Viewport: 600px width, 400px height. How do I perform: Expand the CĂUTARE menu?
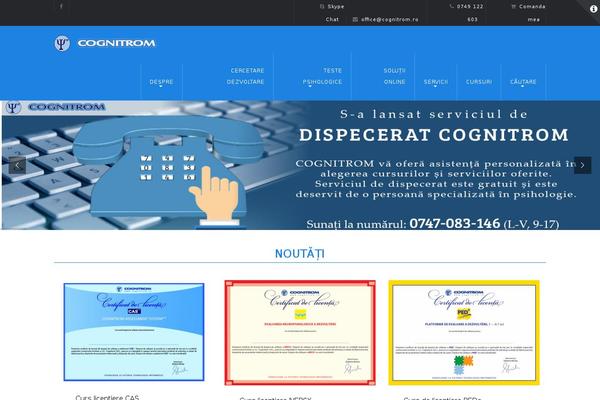click(x=523, y=82)
